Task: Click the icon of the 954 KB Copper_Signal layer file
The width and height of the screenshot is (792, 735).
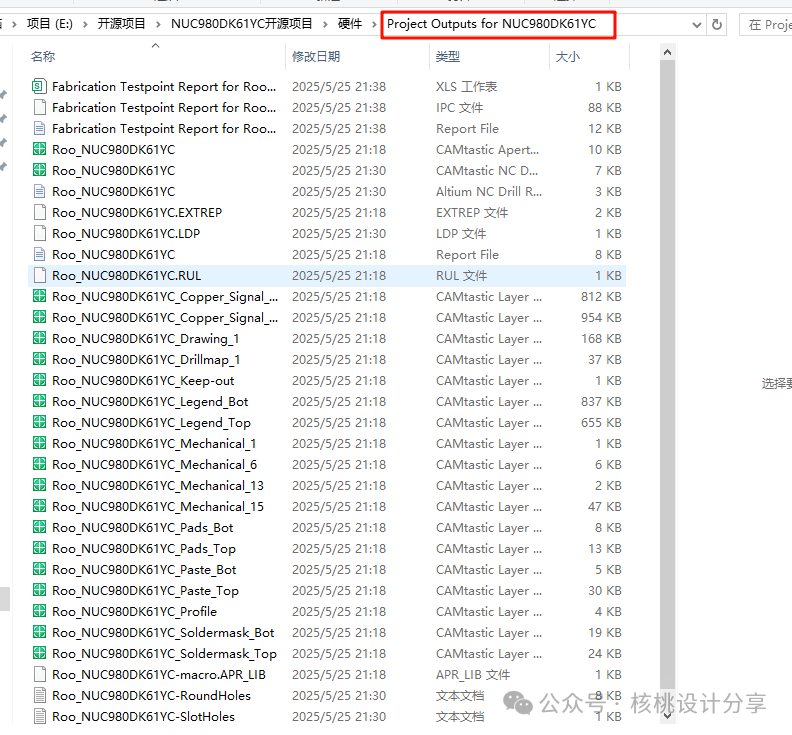Action: tap(39, 317)
